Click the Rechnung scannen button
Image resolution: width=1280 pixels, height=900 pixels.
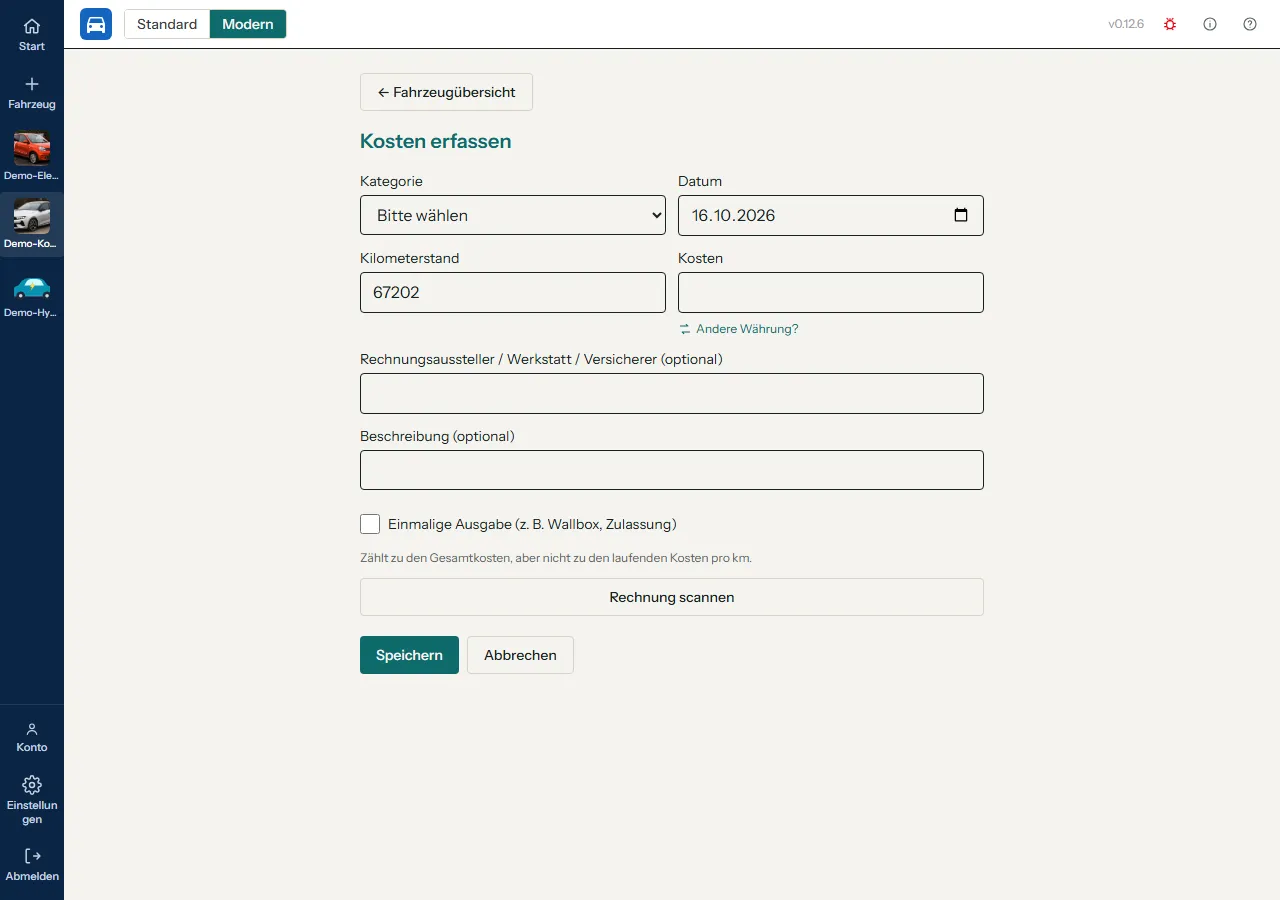[672, 597]
